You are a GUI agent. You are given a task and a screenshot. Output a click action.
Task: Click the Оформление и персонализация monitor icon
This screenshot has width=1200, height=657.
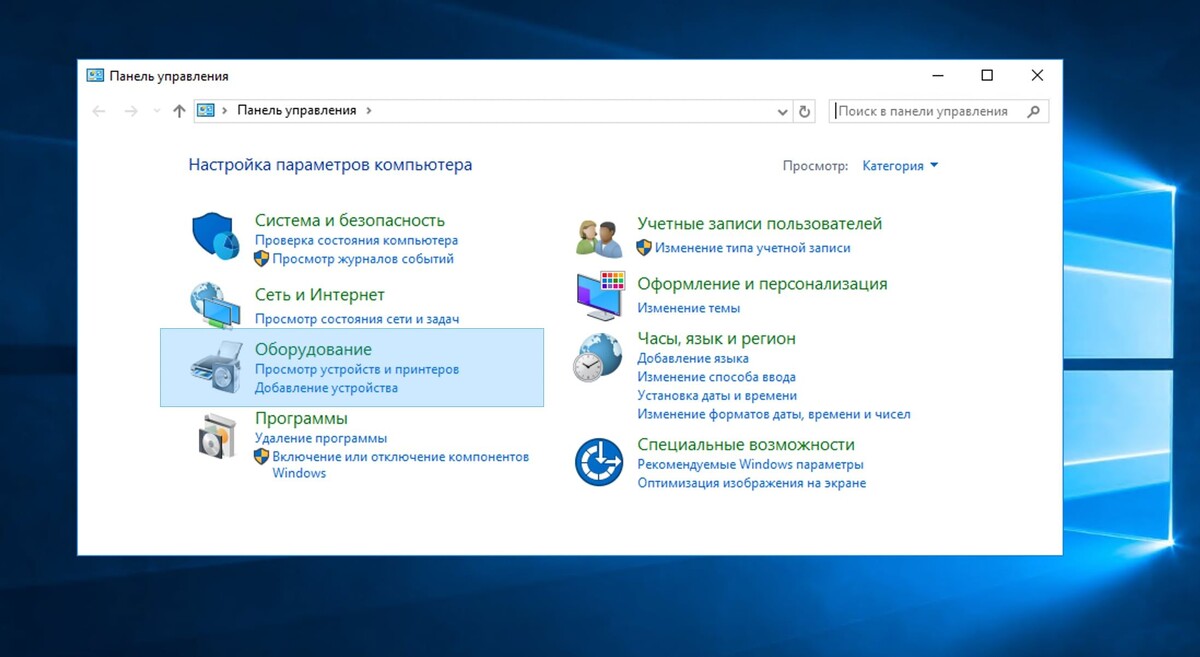(597, 293)
